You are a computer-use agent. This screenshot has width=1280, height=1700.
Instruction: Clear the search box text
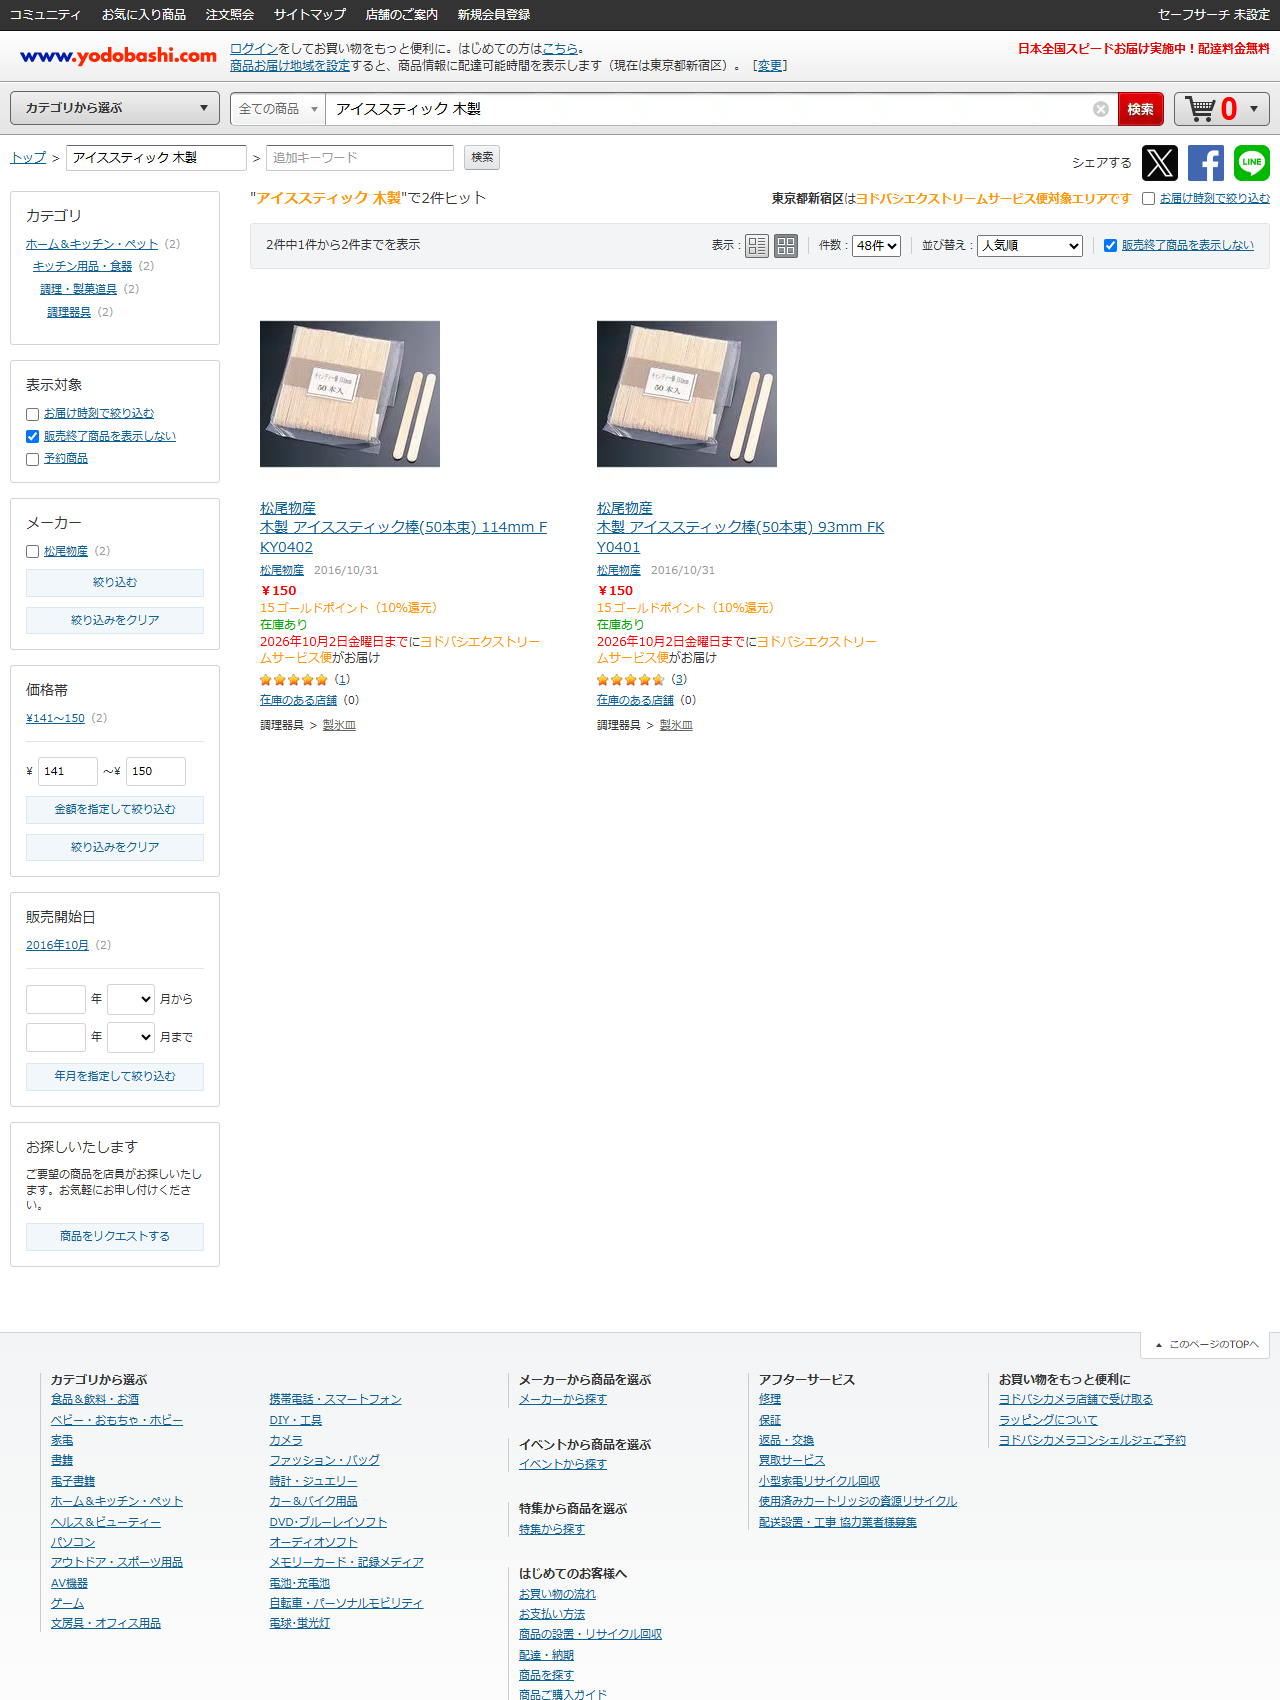point(1101,109)
